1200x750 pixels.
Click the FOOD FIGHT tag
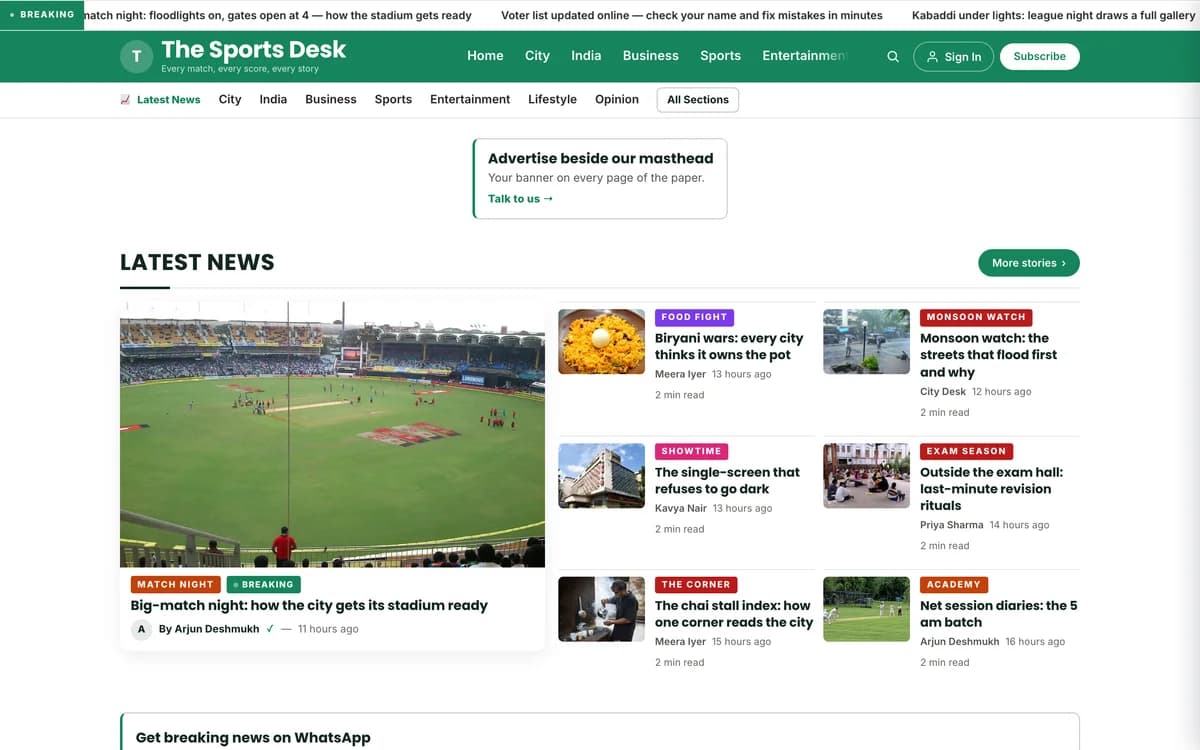(694, 317)
